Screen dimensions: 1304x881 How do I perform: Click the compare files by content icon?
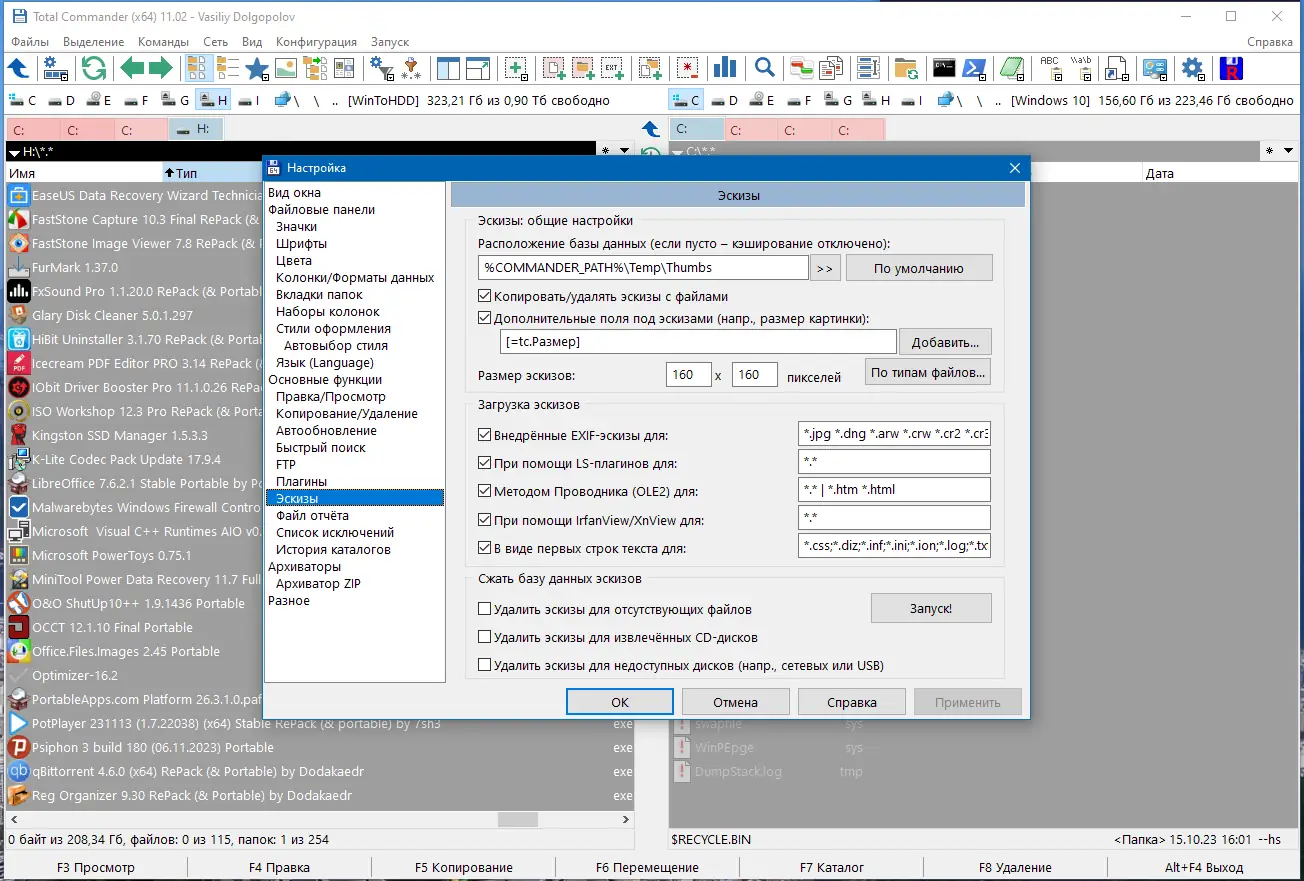(830, 68)
